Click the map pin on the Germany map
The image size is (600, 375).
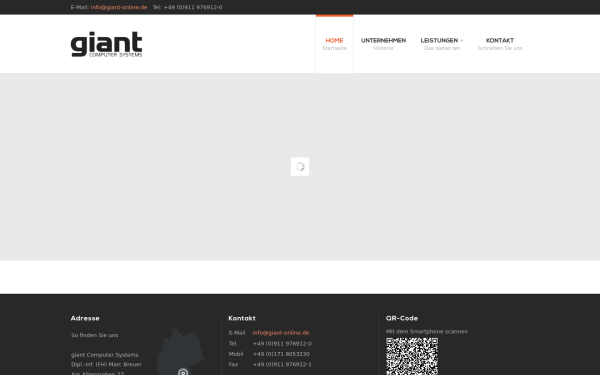(x=183, y=372)
